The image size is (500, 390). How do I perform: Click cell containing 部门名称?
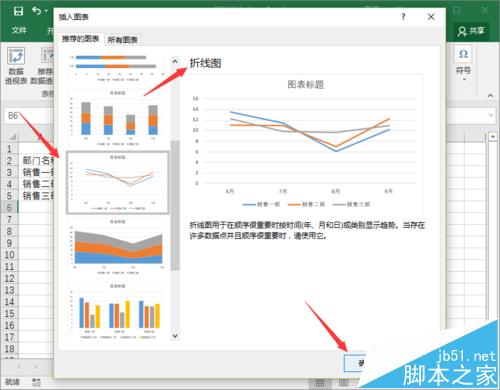pos(37,161)
